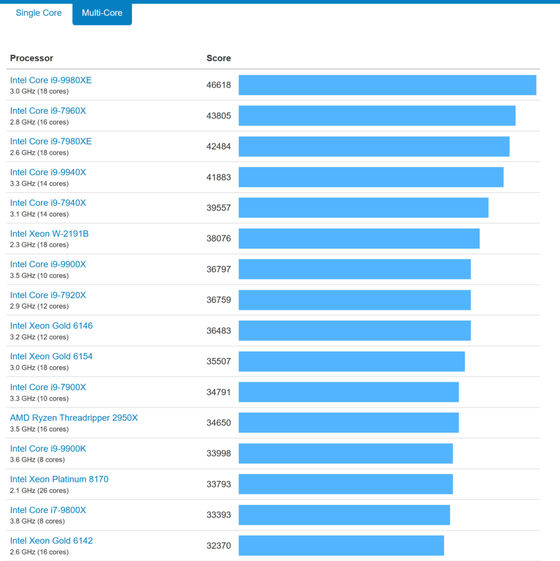Click the '2.8 GHz (16 cores)' spec text
Screen dimensions: 560x561
(39, 122)
